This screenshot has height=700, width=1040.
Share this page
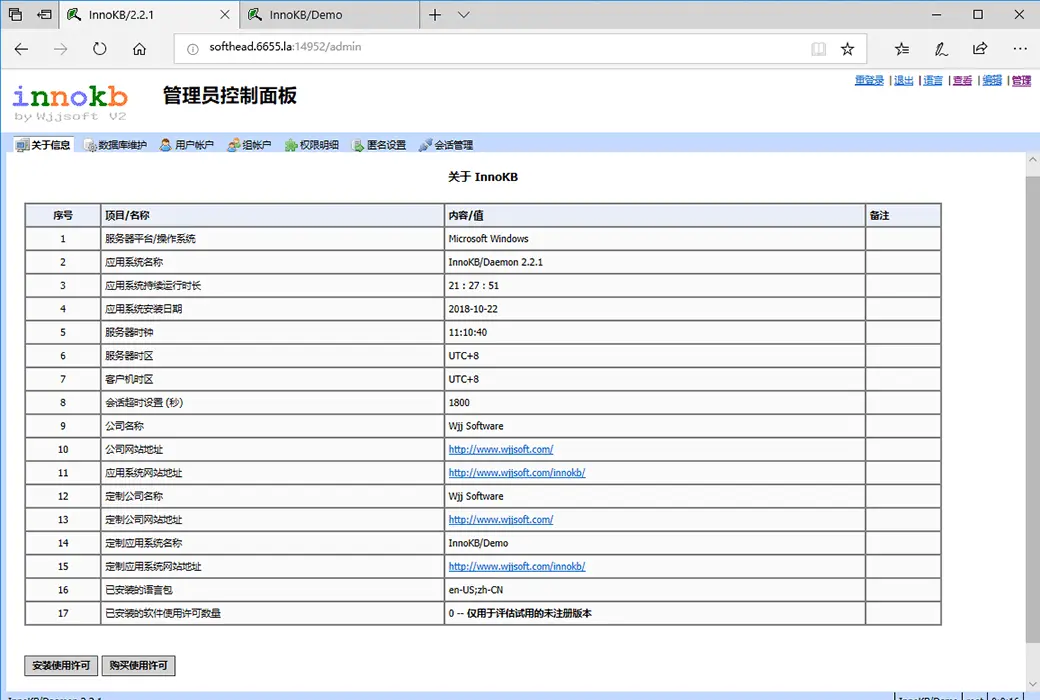(980, 48)
